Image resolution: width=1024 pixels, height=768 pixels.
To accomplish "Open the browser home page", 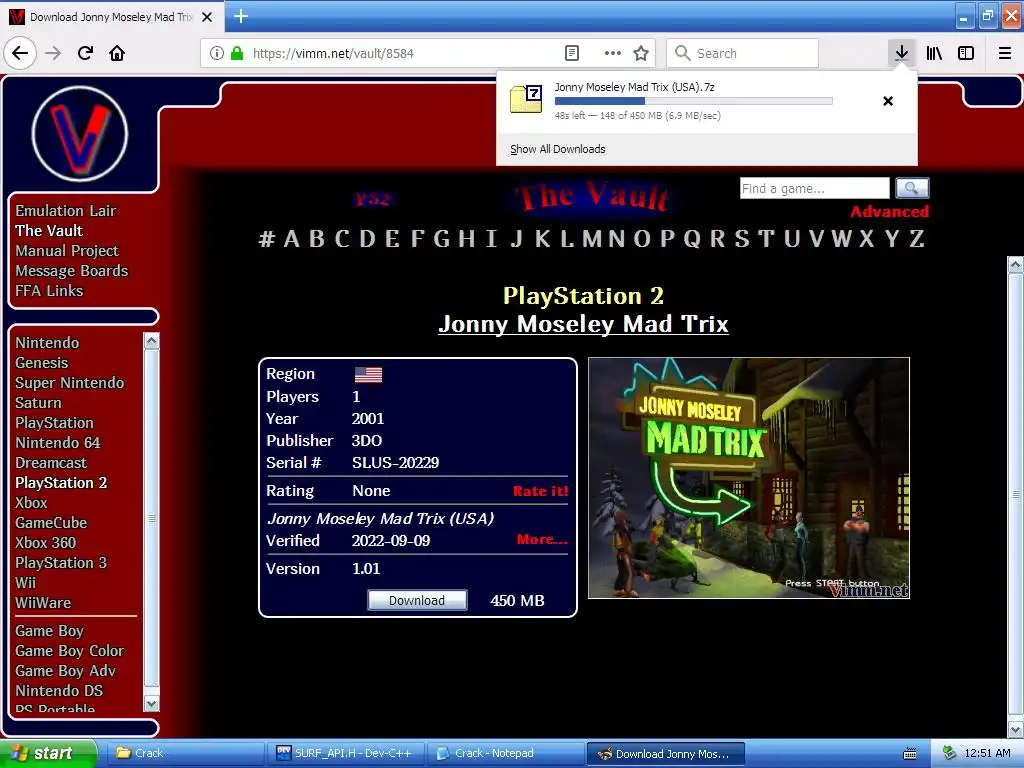I will click(117, 54).
